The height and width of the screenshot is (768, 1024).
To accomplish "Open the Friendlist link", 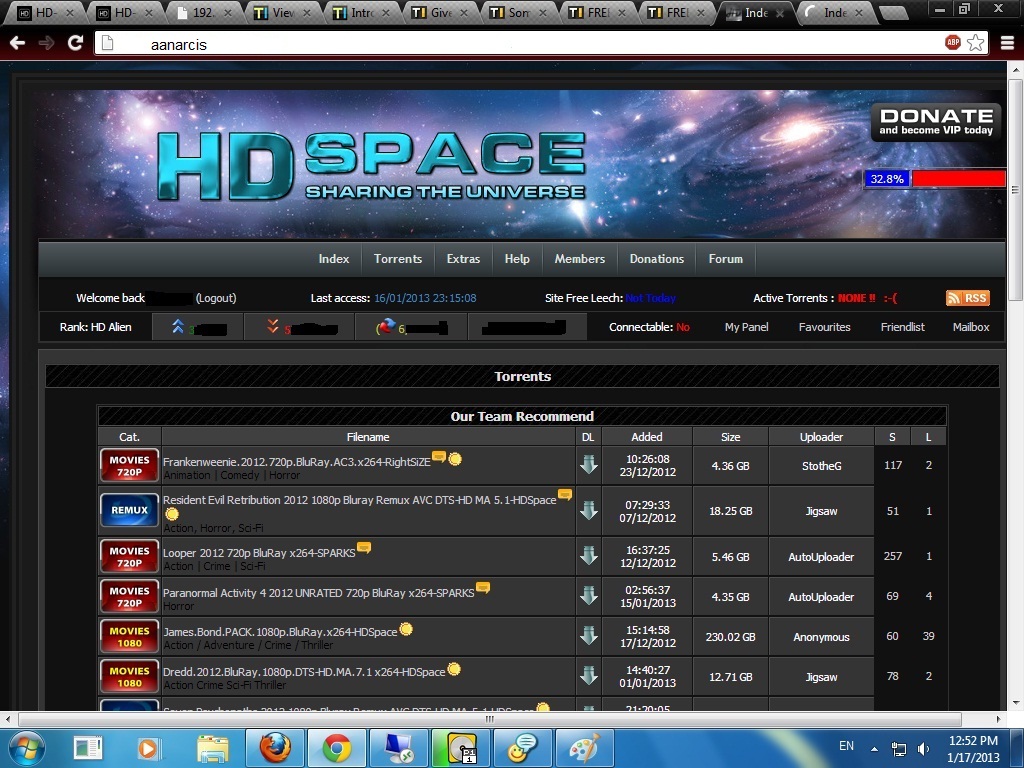I will [903, 327].
